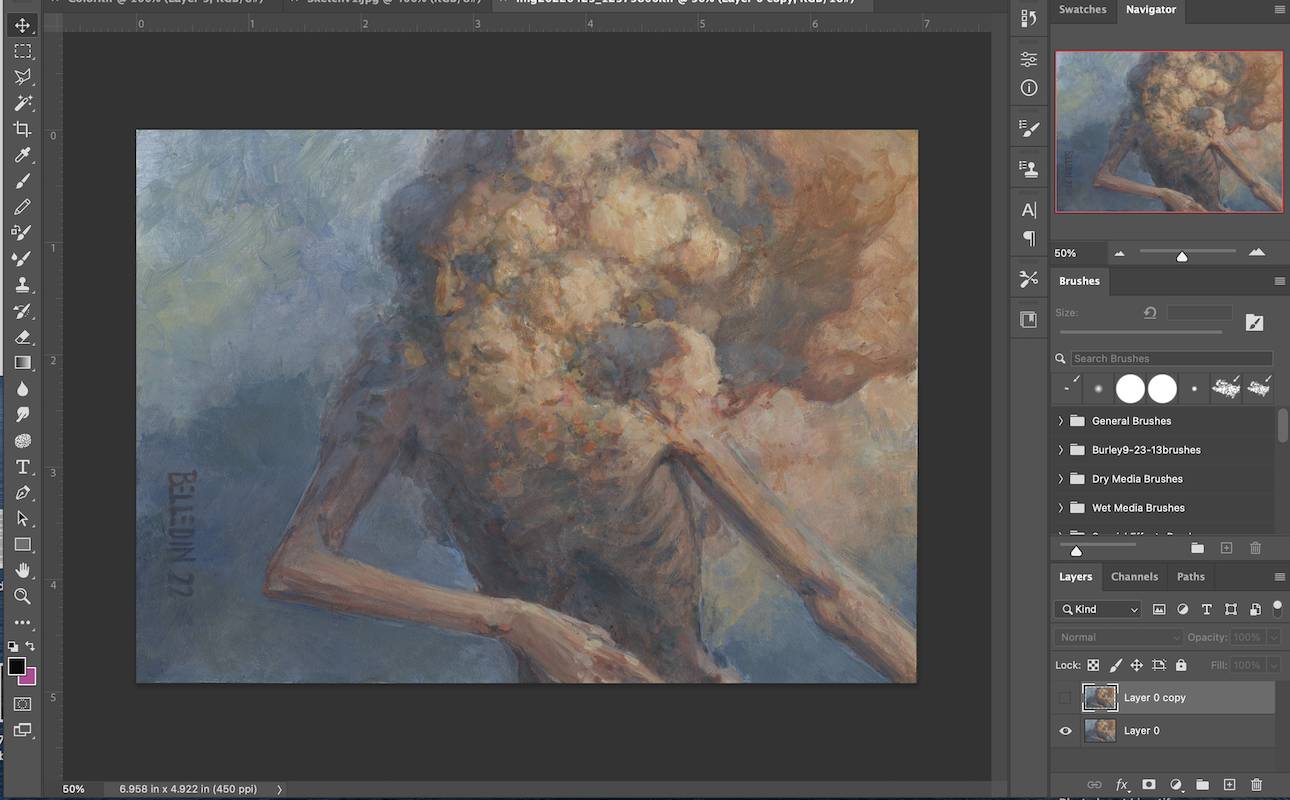Select the Rectangle shape tool

22,545
